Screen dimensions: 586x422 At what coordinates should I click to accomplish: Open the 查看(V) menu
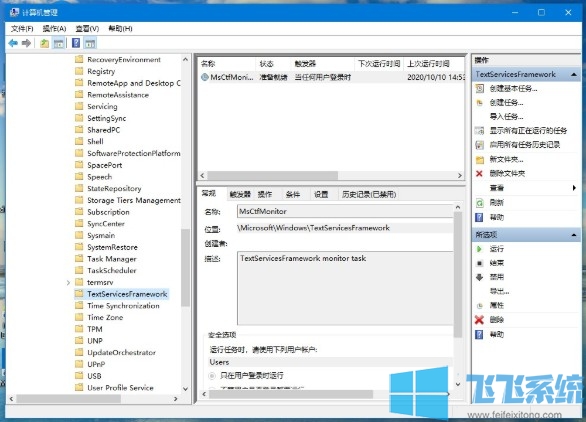pos(87,28)
